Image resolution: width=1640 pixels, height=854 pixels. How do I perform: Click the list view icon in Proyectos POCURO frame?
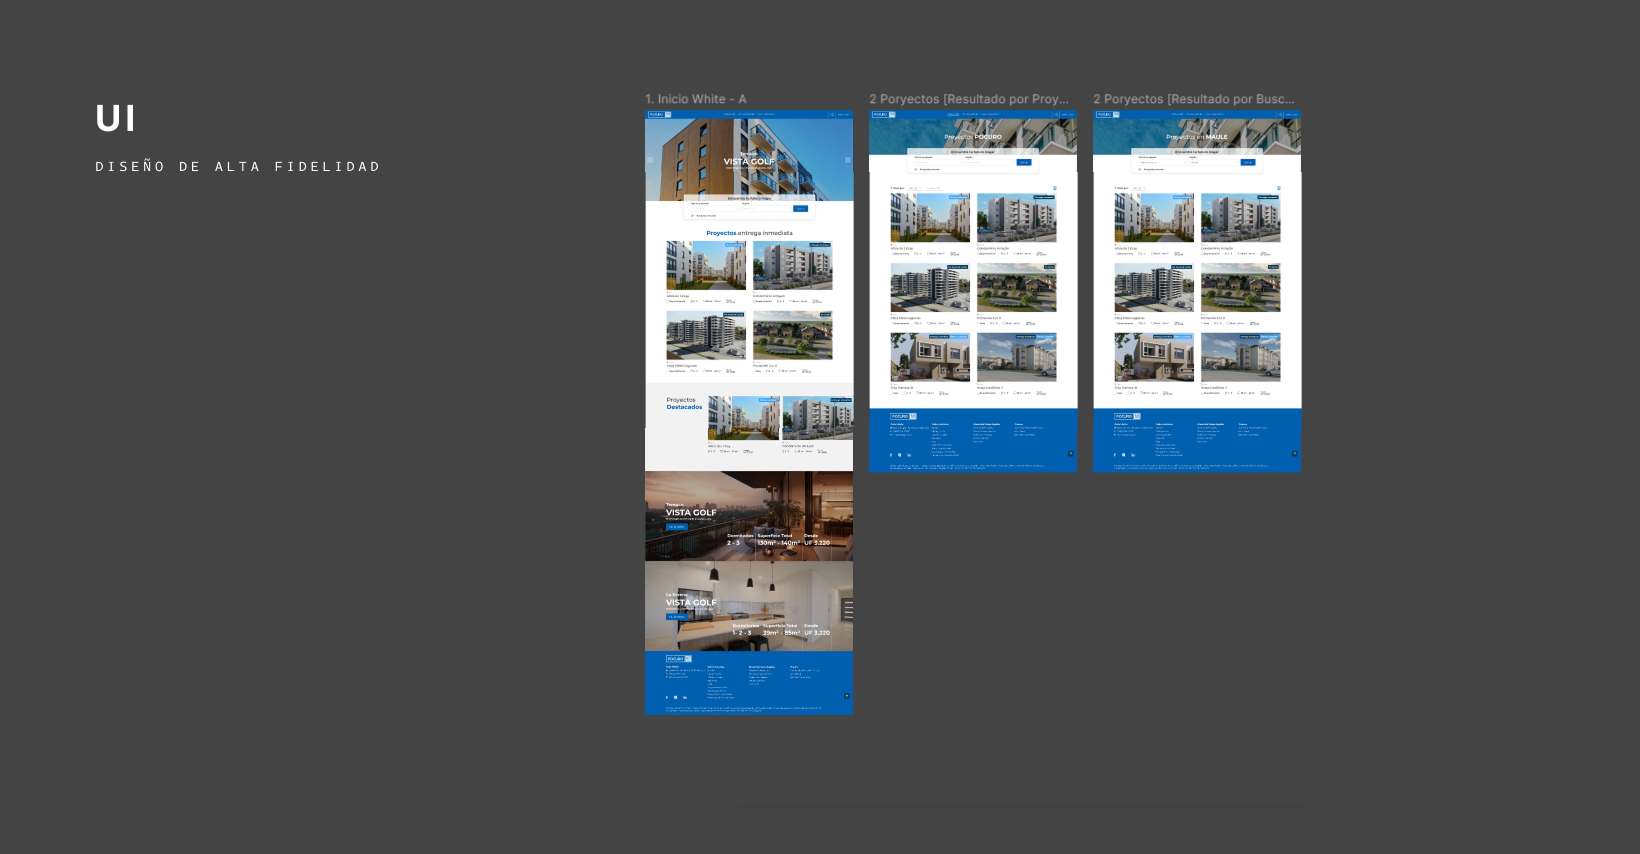pyautogui.click(x=1054, y=188)
